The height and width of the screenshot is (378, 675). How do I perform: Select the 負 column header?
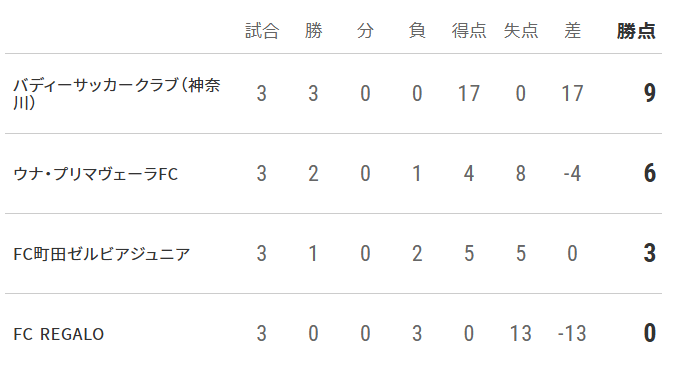(417, 31)
